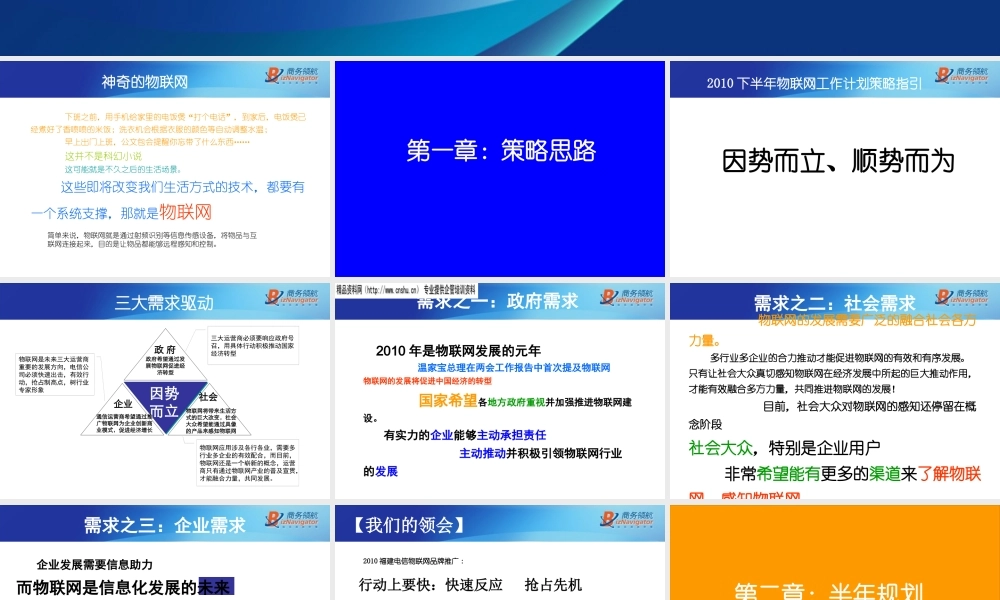Click the text box starting 物联网应用涉及各行各业
Screen dimensions: 1000x600
(247, 463)
